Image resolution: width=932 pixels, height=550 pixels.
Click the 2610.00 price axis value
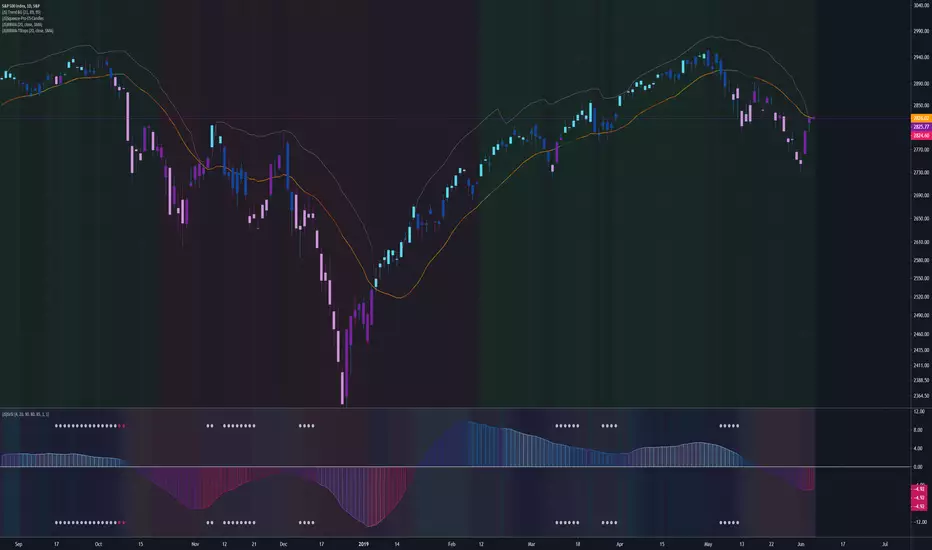pyautogui.click(x=921, y=242)
